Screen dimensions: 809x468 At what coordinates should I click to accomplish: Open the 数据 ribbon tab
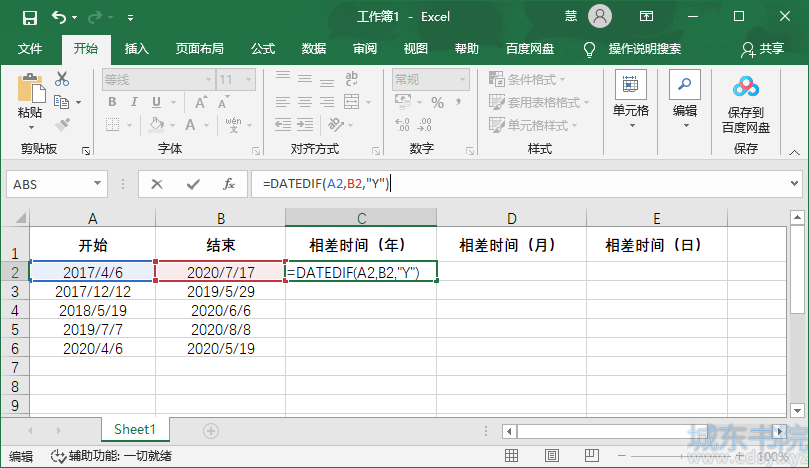click(314, 49)
